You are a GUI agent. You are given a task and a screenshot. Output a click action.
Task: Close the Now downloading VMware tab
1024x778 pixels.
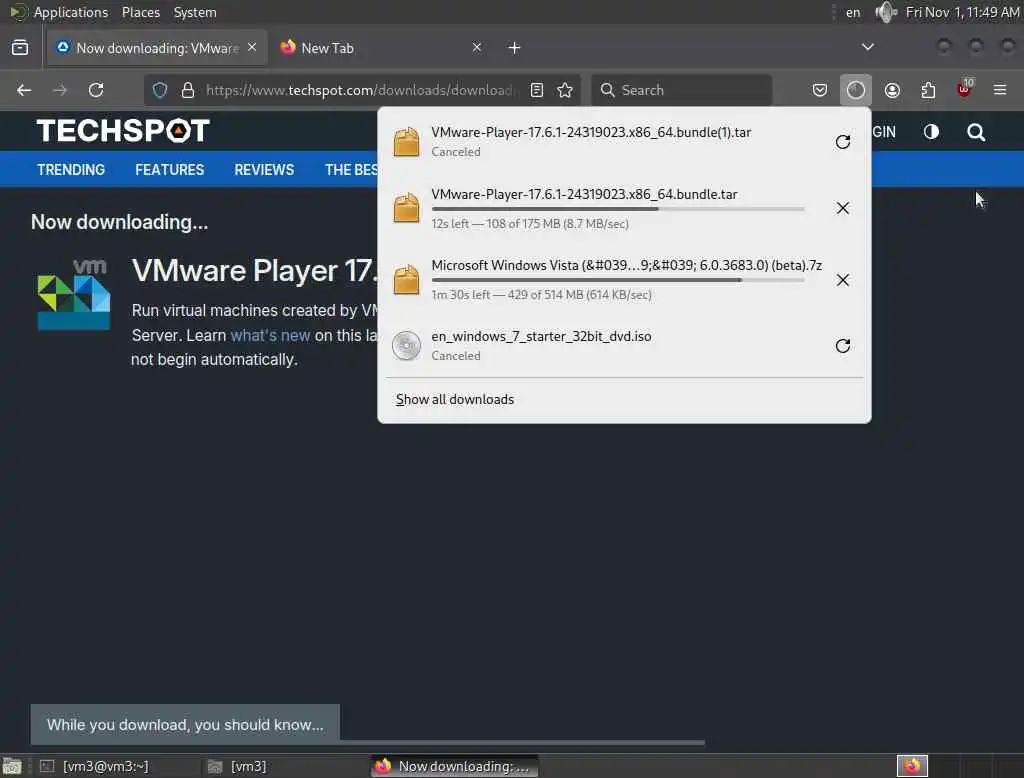[252, 48]
